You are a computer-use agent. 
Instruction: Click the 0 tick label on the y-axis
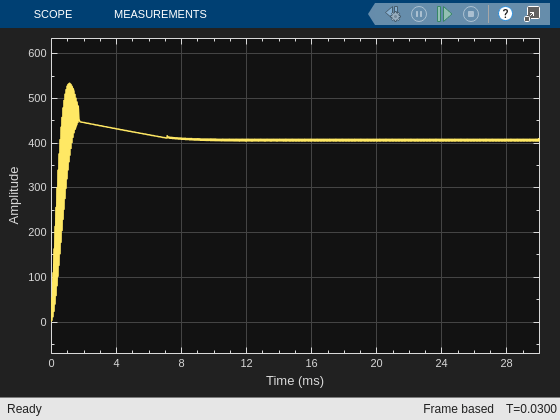(x=43, y=322)
